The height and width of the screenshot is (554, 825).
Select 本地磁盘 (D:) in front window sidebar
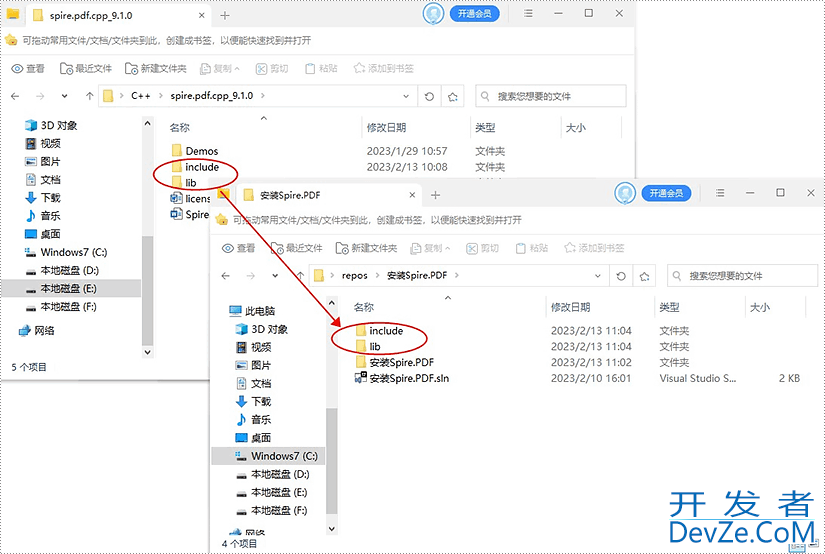coord(273,474)
